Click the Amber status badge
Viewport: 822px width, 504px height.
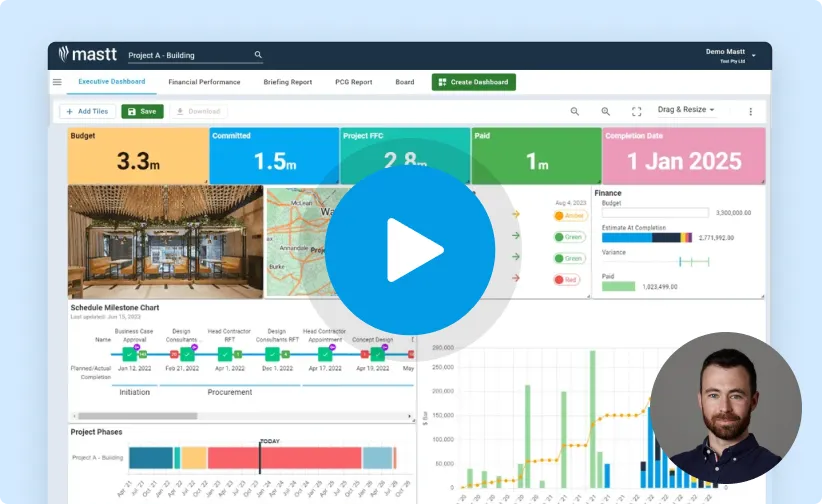(x=570, y=216)
